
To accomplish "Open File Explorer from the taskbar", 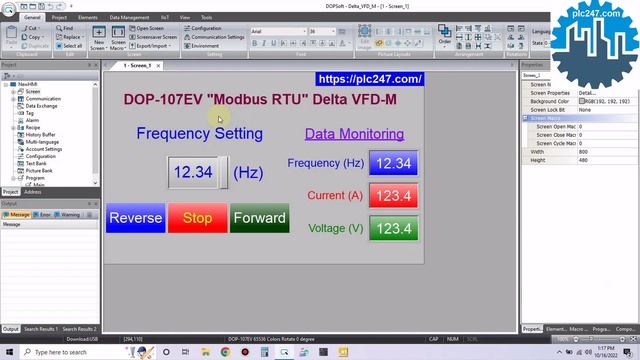I will click(x=206, y=352).
